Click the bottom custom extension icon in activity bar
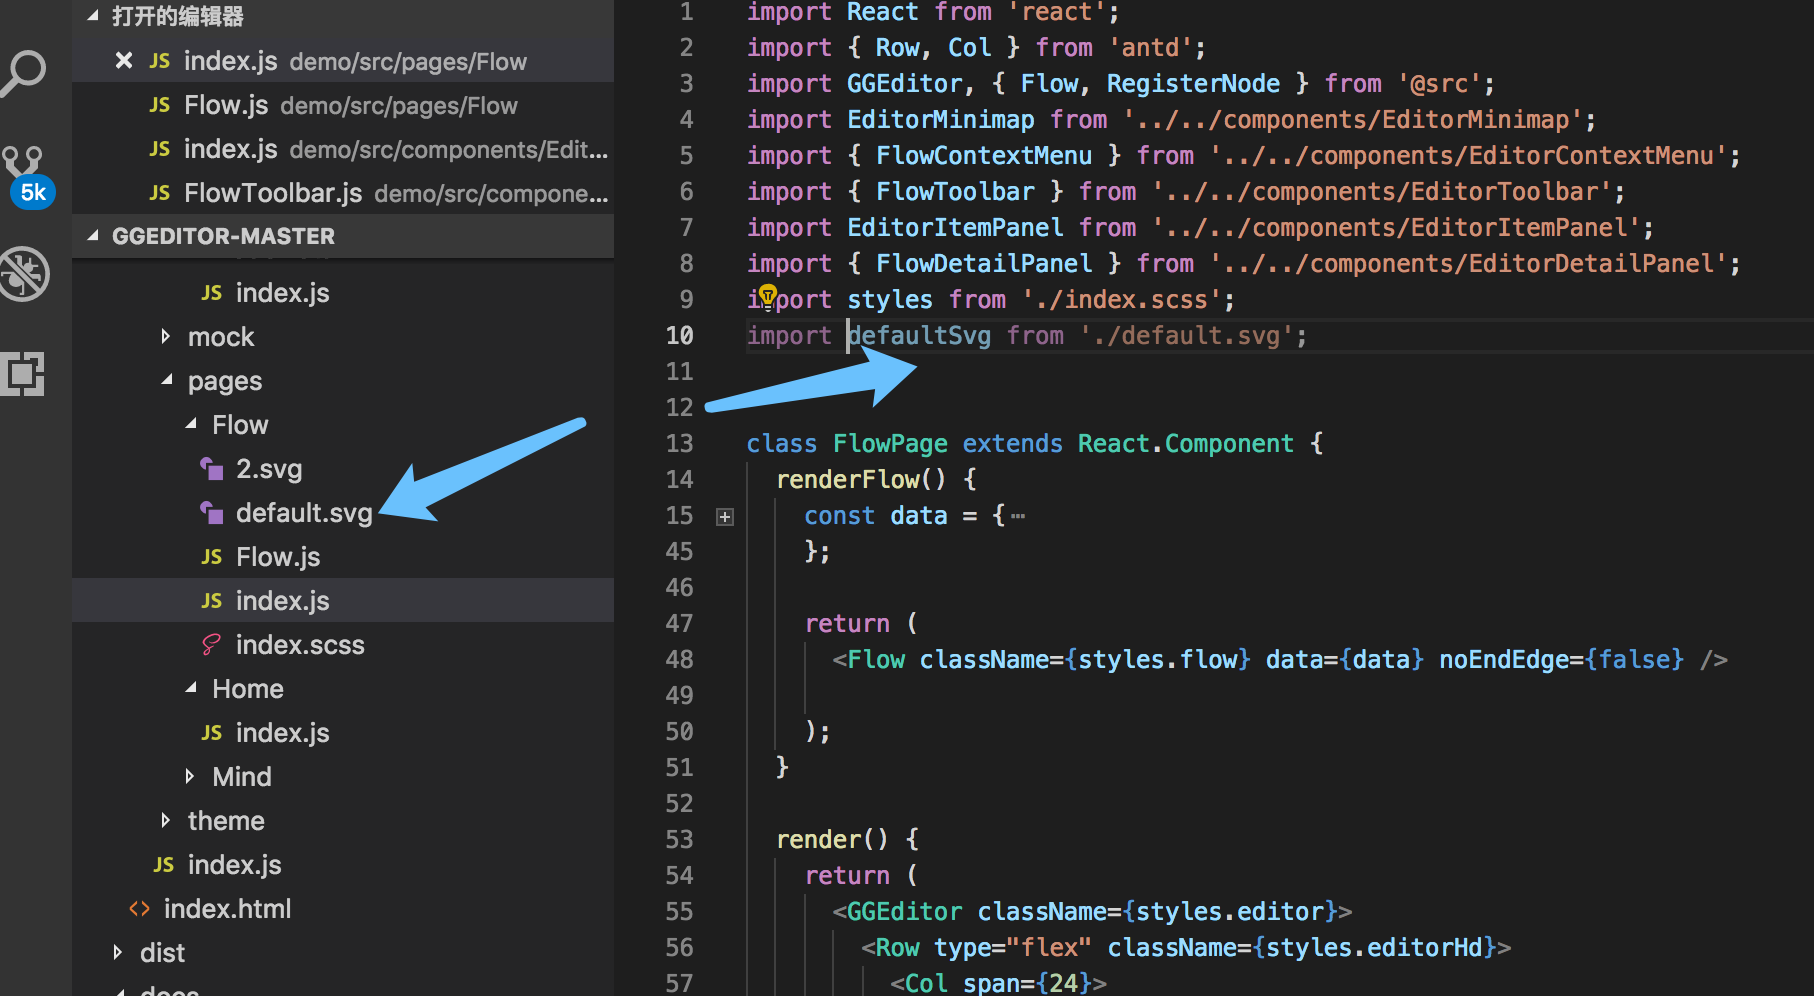 [x=24, y=373]
